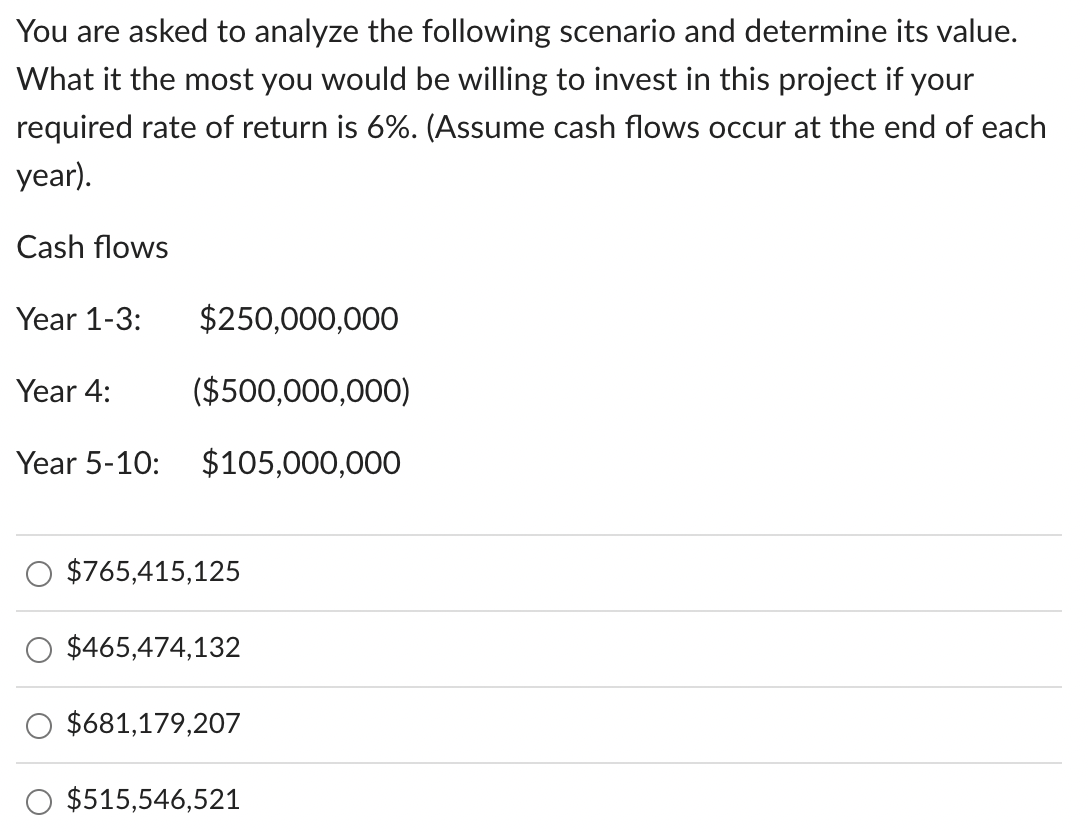Click the ($500,000,000) negative cash flow
The height and width of the screenshot is (832, 1088).
[302, 391]
